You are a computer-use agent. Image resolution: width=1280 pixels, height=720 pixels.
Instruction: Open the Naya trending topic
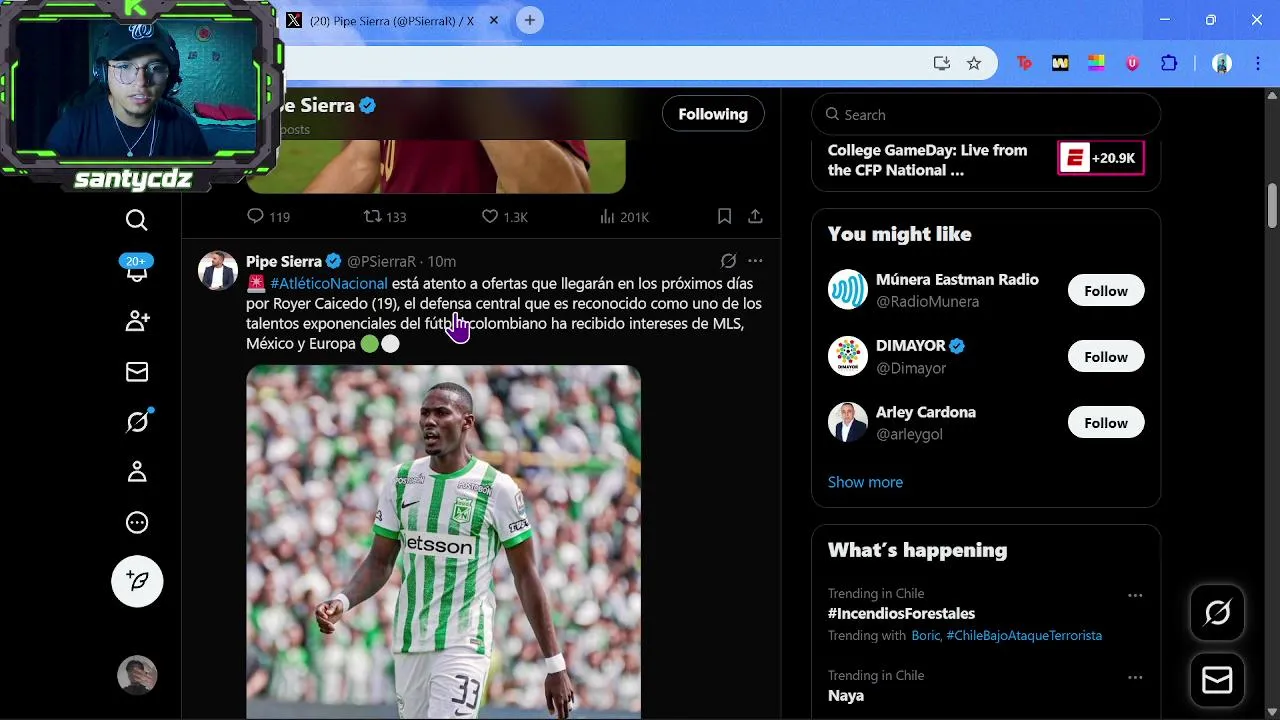846,695
